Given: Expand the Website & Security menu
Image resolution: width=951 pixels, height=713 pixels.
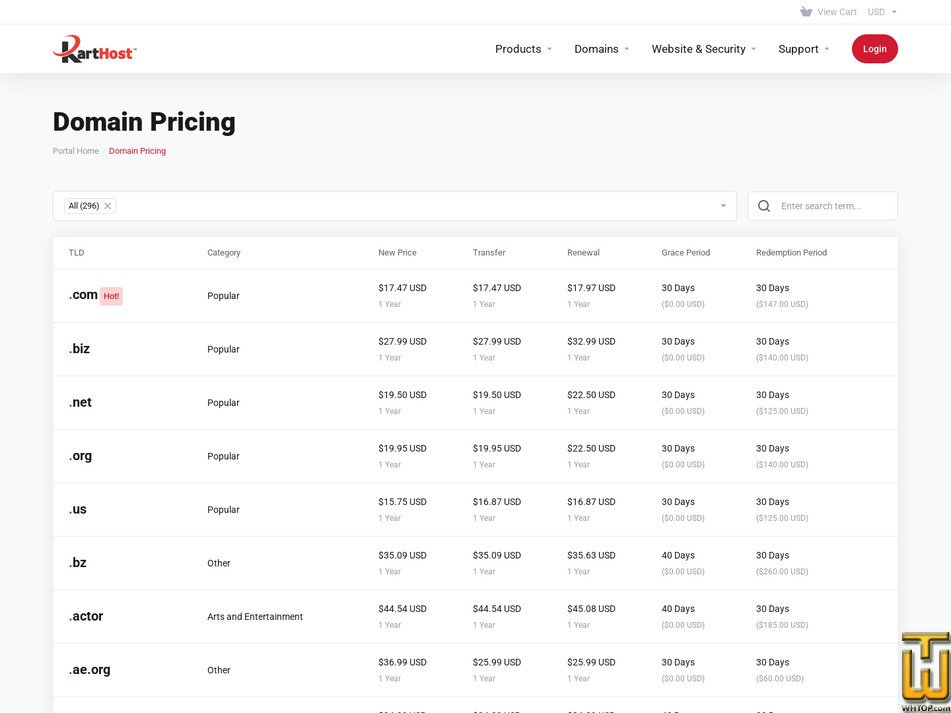Looking at the screenshot, I should coord(704,49).
